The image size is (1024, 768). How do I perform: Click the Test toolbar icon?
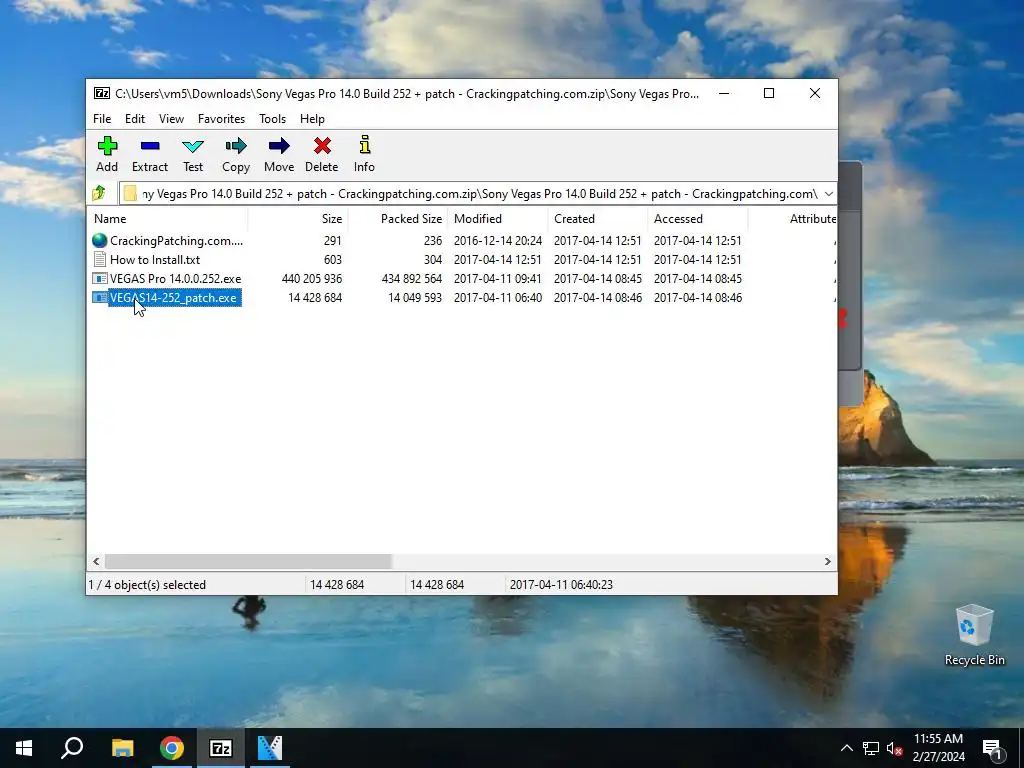193,146
